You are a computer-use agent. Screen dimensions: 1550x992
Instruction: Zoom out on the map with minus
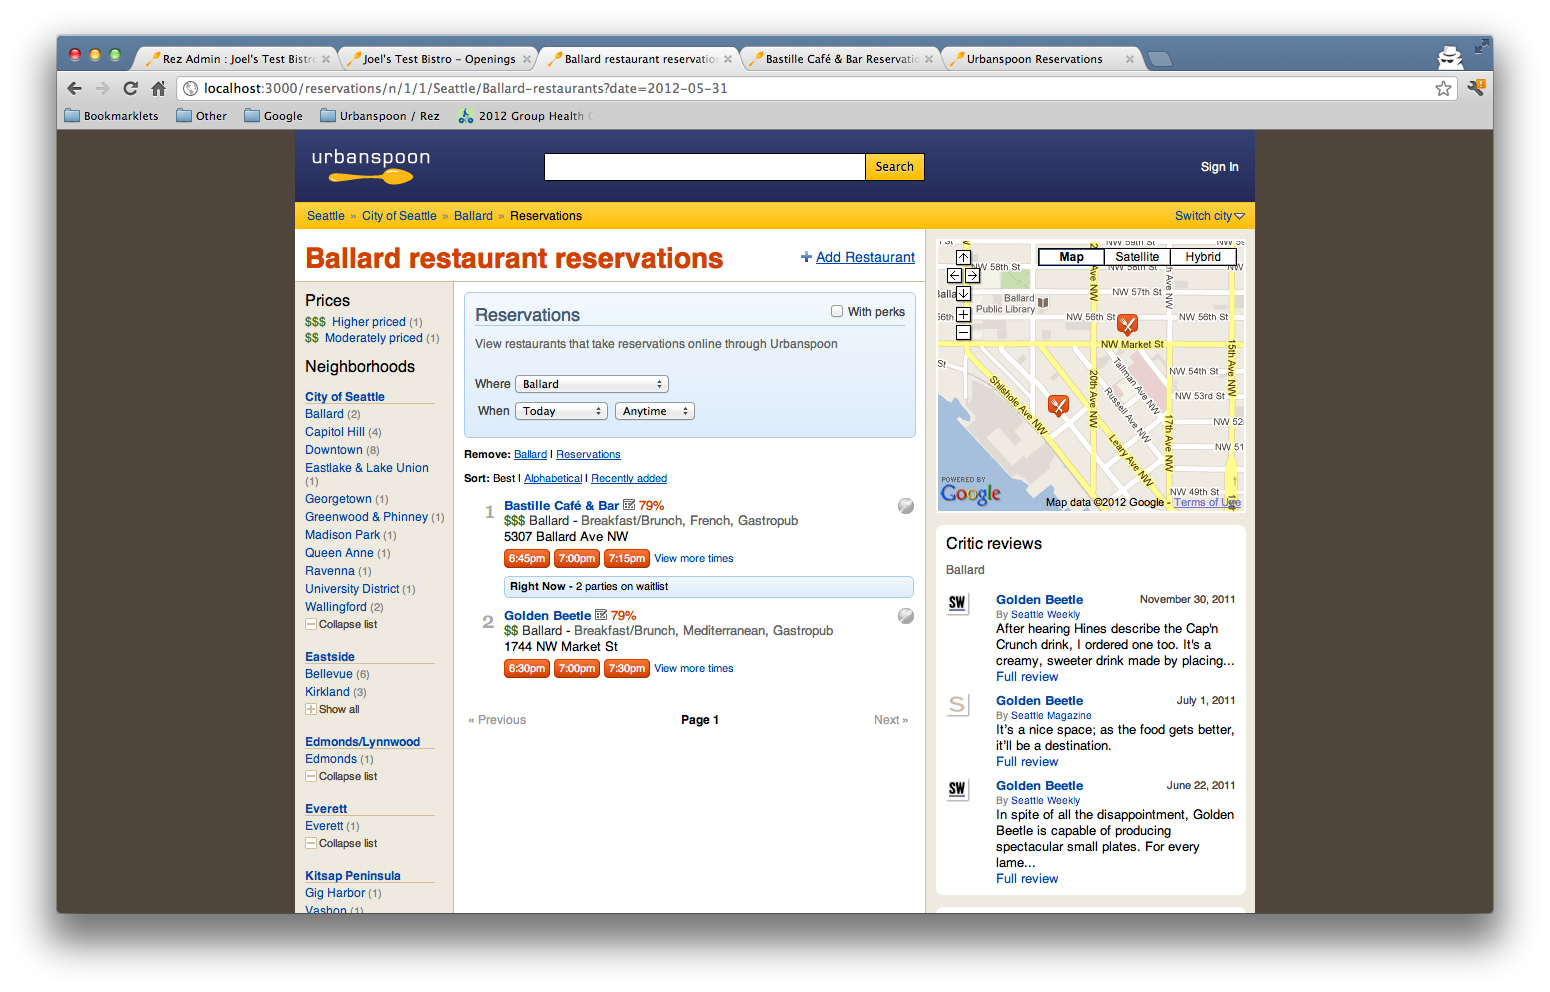963,332
